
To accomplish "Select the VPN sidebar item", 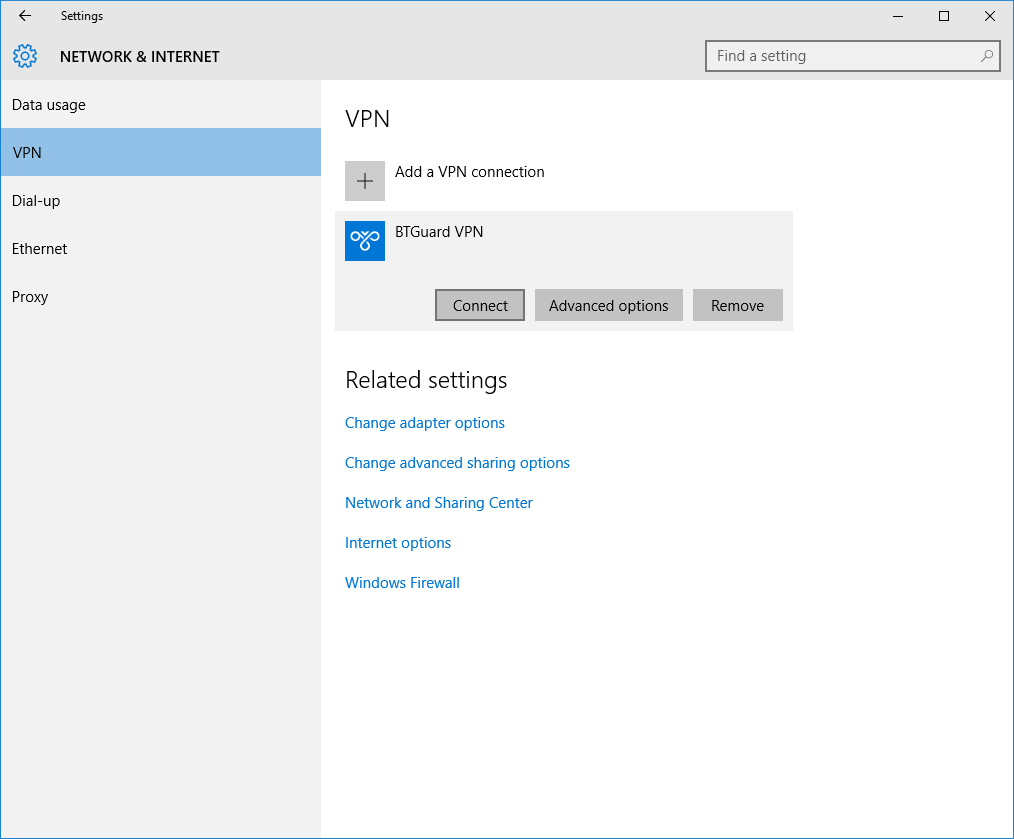I will 27,153.
